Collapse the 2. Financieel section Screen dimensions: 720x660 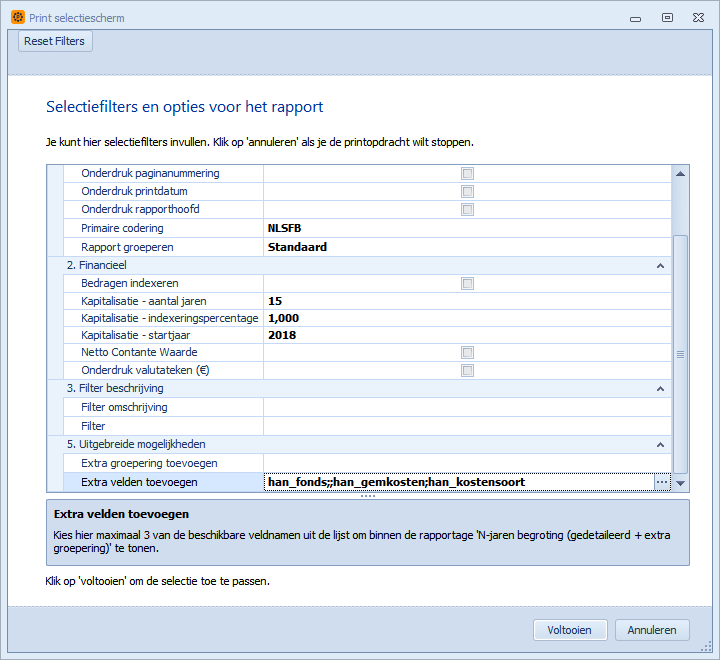point(660,265)
